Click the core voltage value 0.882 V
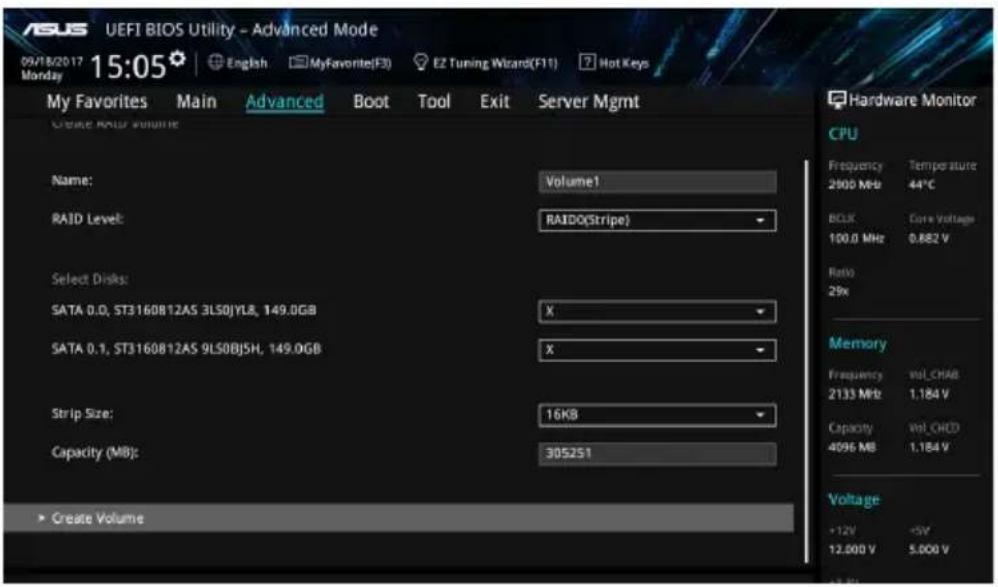 tap(929, 238)
